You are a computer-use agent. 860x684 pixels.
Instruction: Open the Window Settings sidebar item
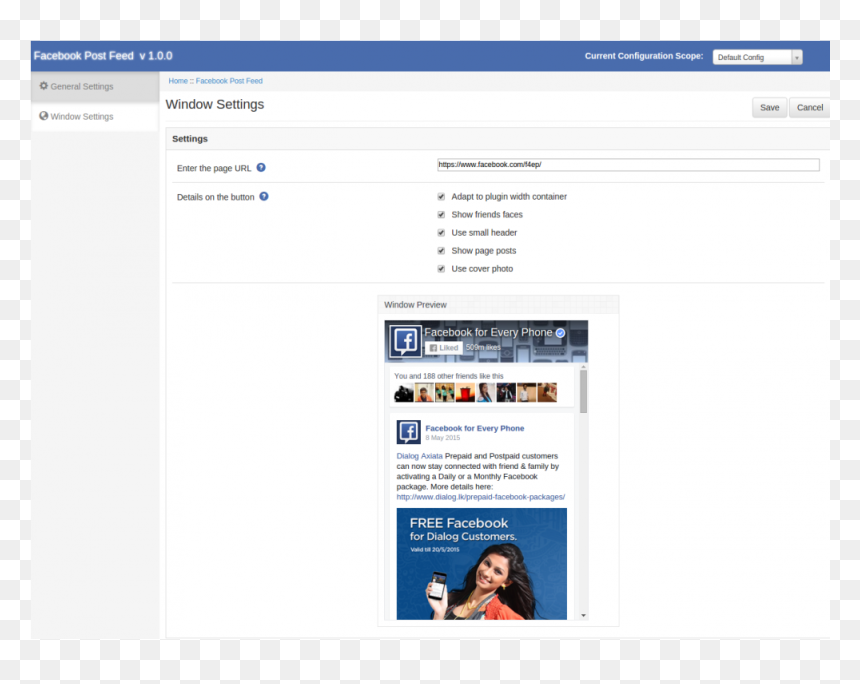coord(95,116)
